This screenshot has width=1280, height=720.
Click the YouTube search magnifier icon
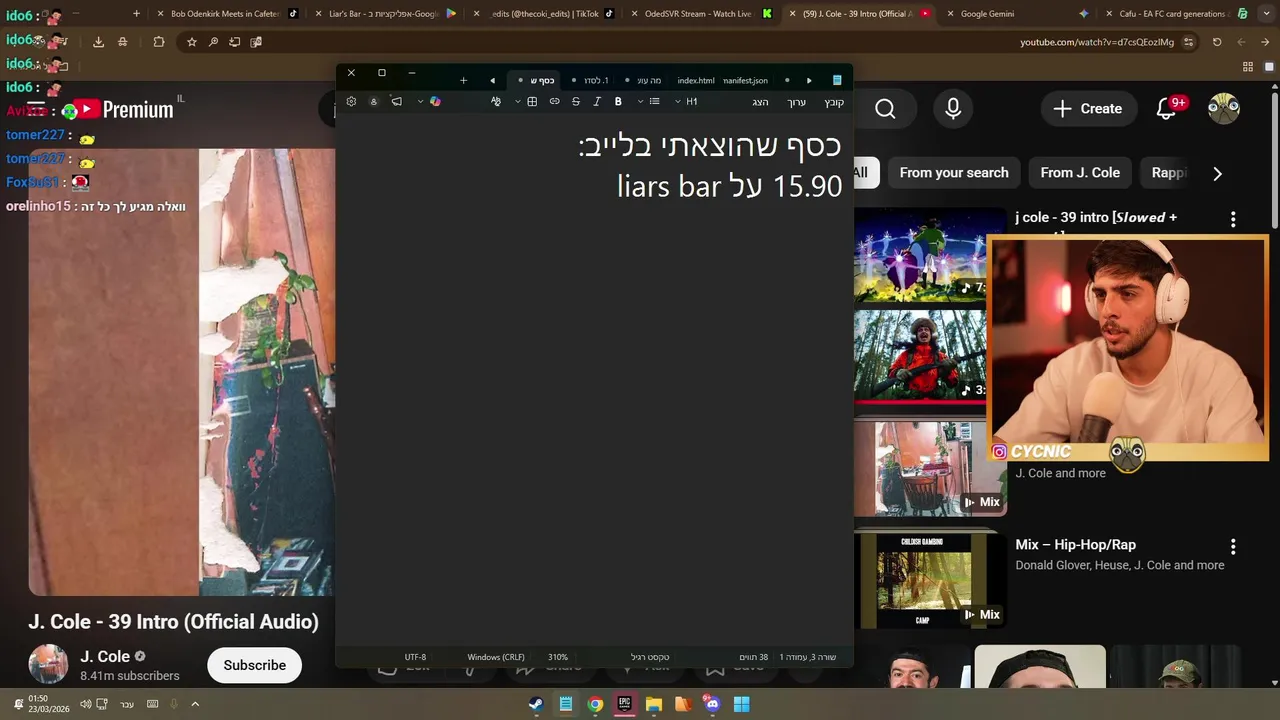pyautogui.click(x=885, y=109)
